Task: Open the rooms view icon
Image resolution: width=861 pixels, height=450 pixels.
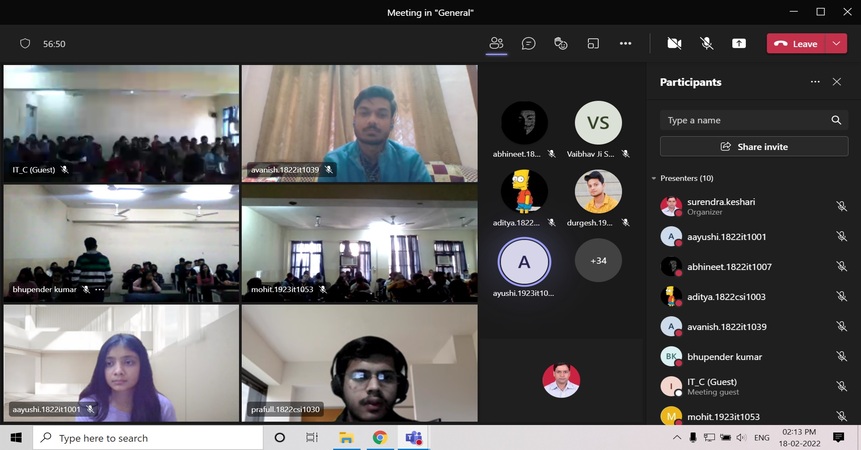Action: coord(593,44)
